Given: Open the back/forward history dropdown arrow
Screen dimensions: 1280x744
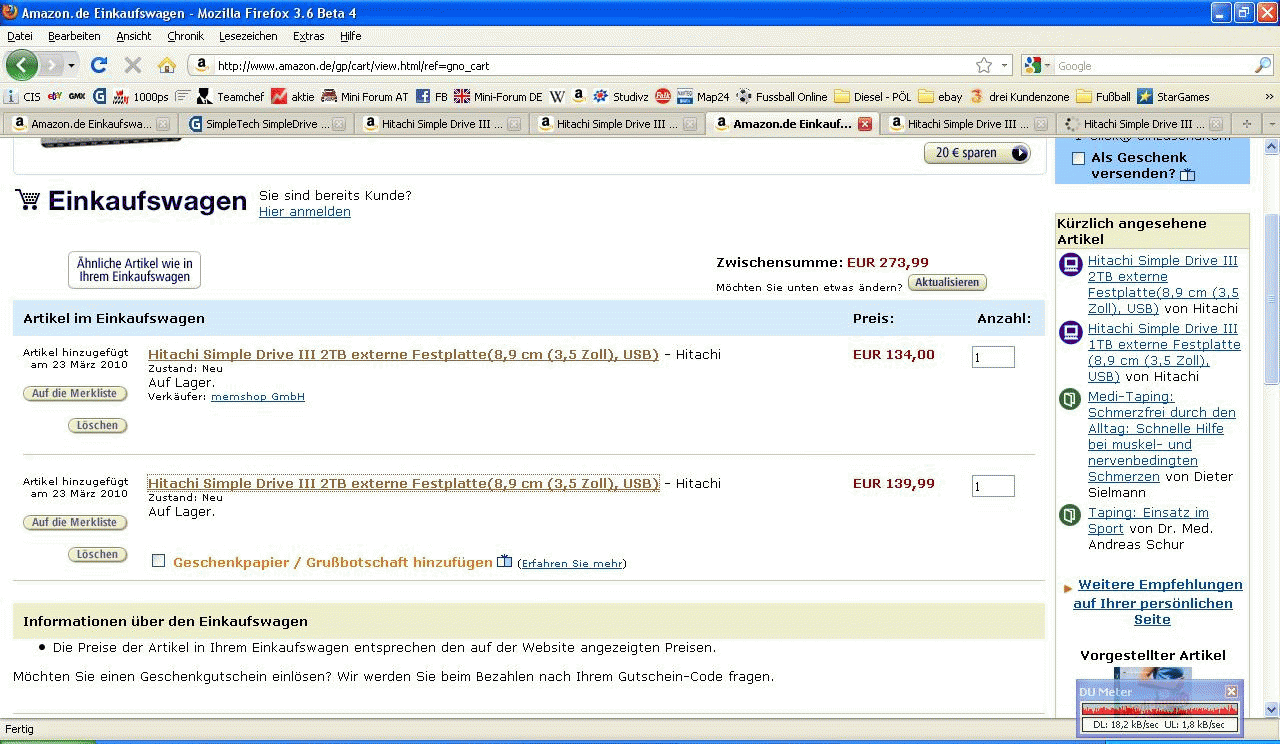Looking at the screenshot, I should (x=71, y=65).
